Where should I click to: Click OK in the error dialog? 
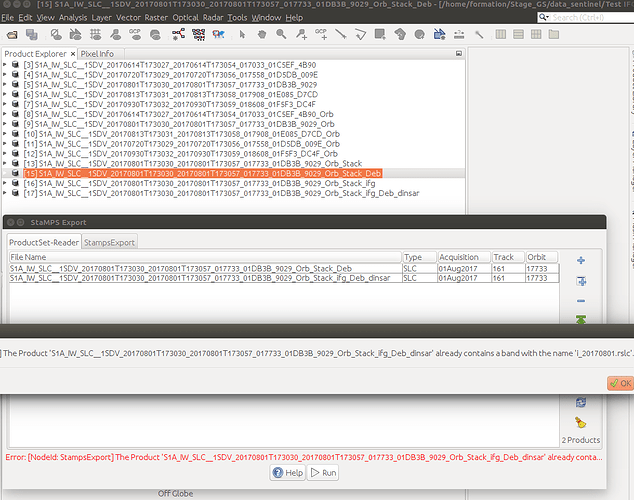[621, 383]
